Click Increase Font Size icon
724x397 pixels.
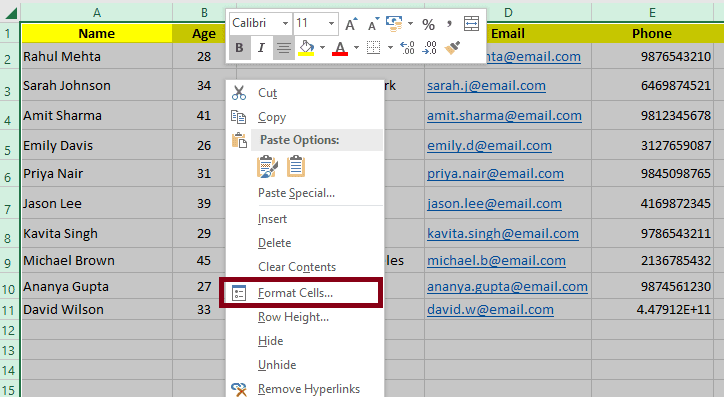click(351, 24)
